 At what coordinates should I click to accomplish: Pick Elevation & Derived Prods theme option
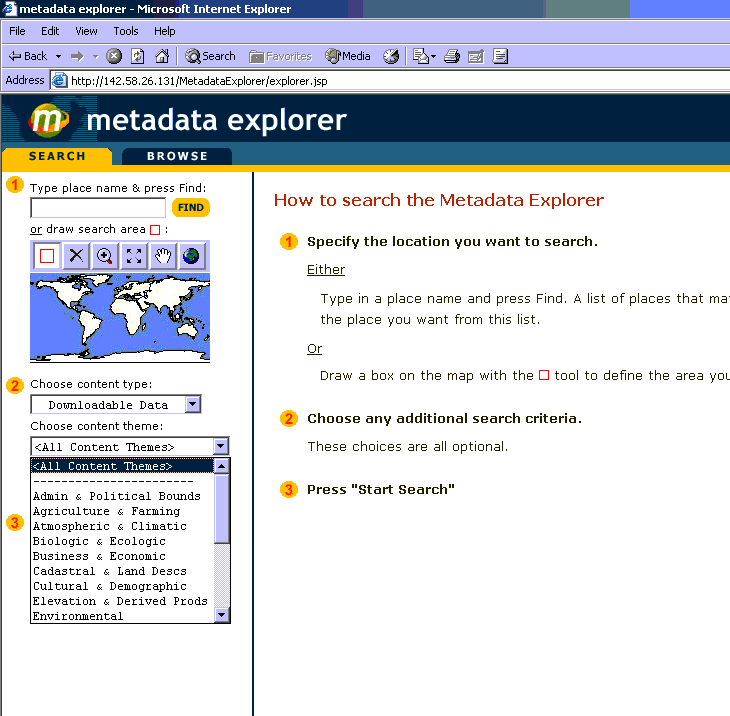[x=119, y=601]
